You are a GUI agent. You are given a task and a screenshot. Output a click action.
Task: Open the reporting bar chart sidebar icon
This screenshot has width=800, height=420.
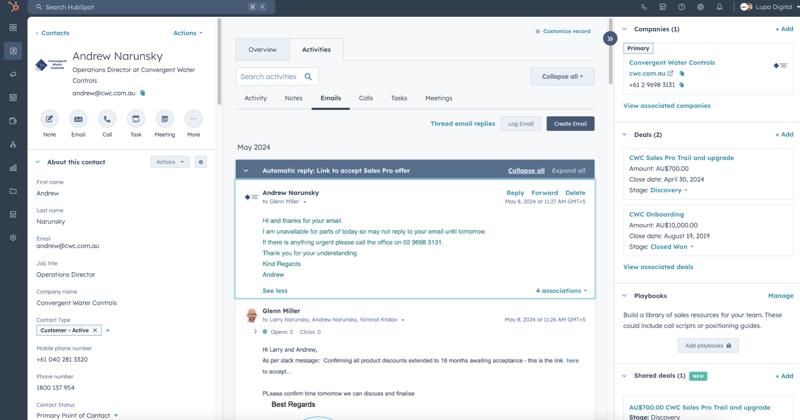(x=13, y=167)
